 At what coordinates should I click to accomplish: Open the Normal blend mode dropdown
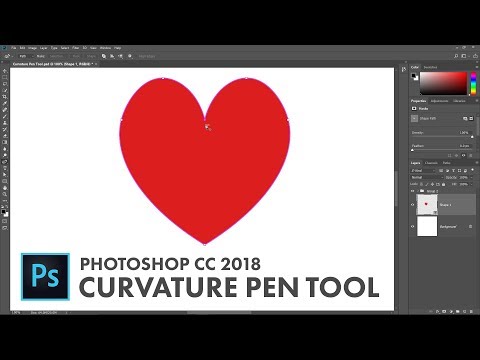427,177
